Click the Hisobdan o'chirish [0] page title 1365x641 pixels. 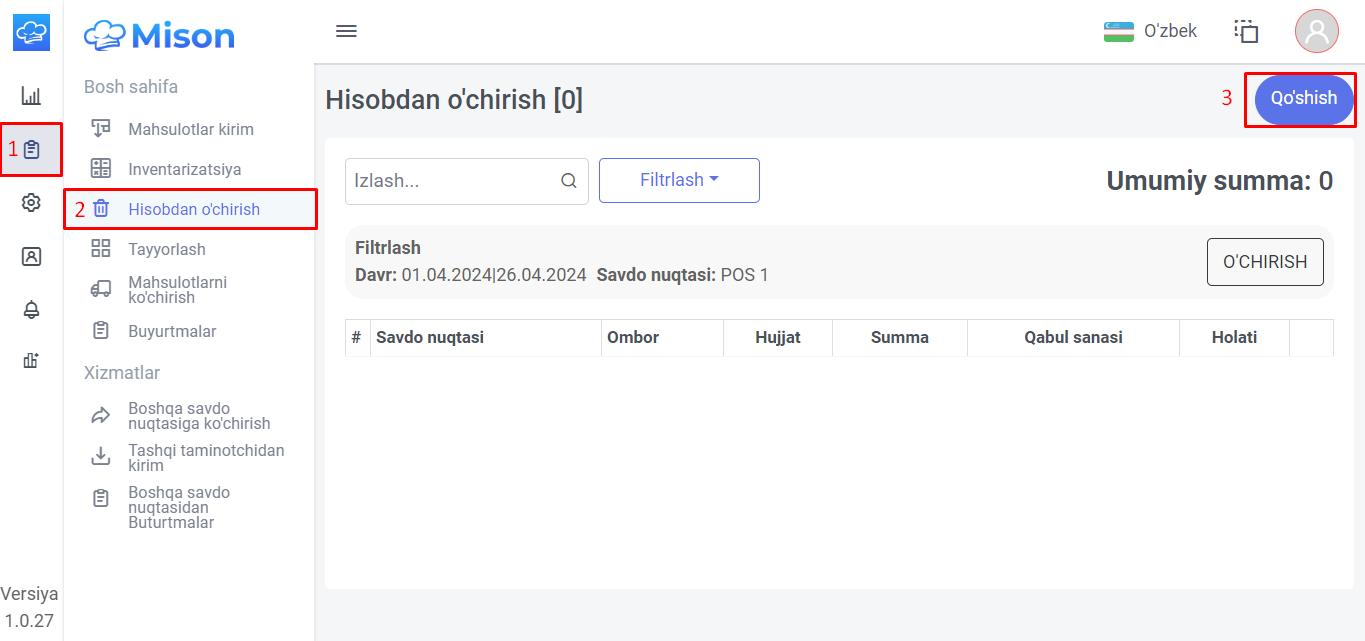[454, 100]
